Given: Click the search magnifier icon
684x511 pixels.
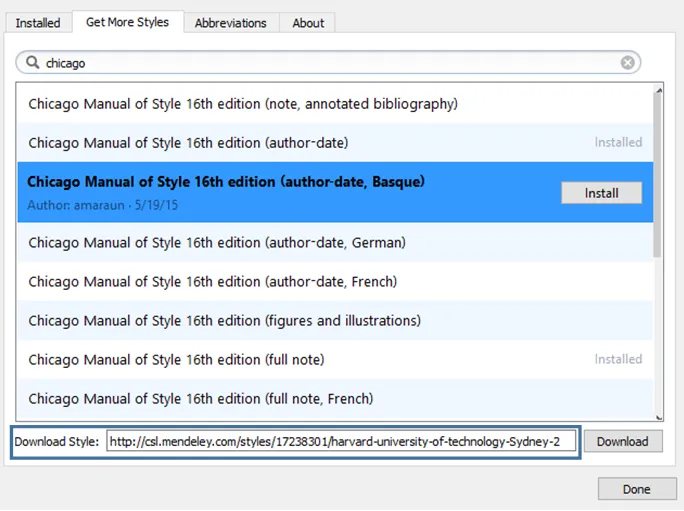Looking at the screenshot, I should (x=32, y=62).
